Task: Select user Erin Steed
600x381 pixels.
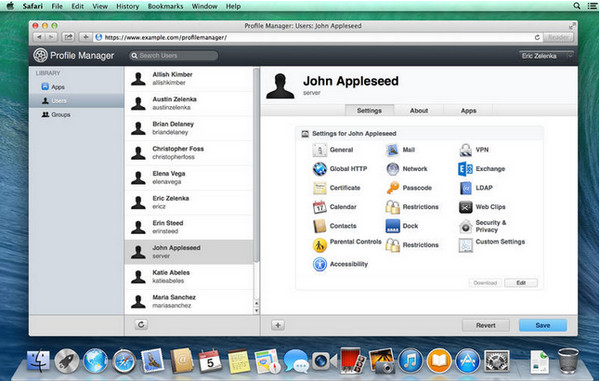Action: coord(189,227)
